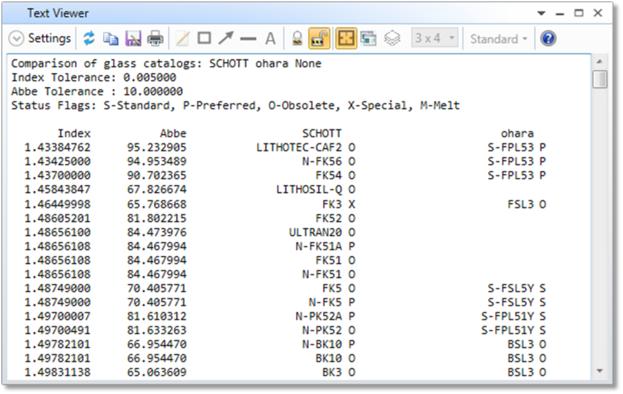Select the pencil annotate tool
Image resolution: width=623 pixels, height=394 pixels.
182,39
